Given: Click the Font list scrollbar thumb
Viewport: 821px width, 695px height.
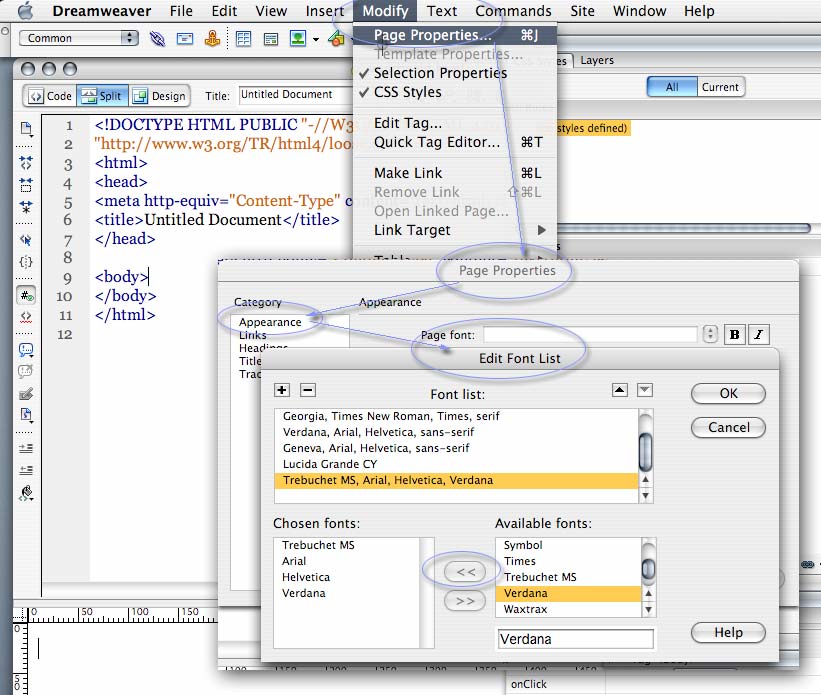Looking at the screenshot, I should (646, 451).
